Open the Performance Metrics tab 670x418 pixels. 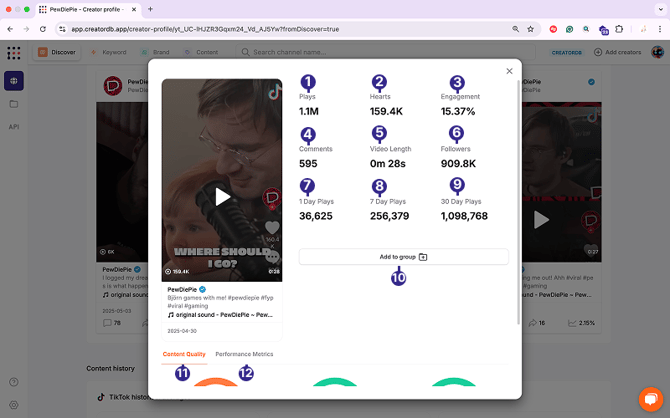pyautogui.click(x=244, y=354)
